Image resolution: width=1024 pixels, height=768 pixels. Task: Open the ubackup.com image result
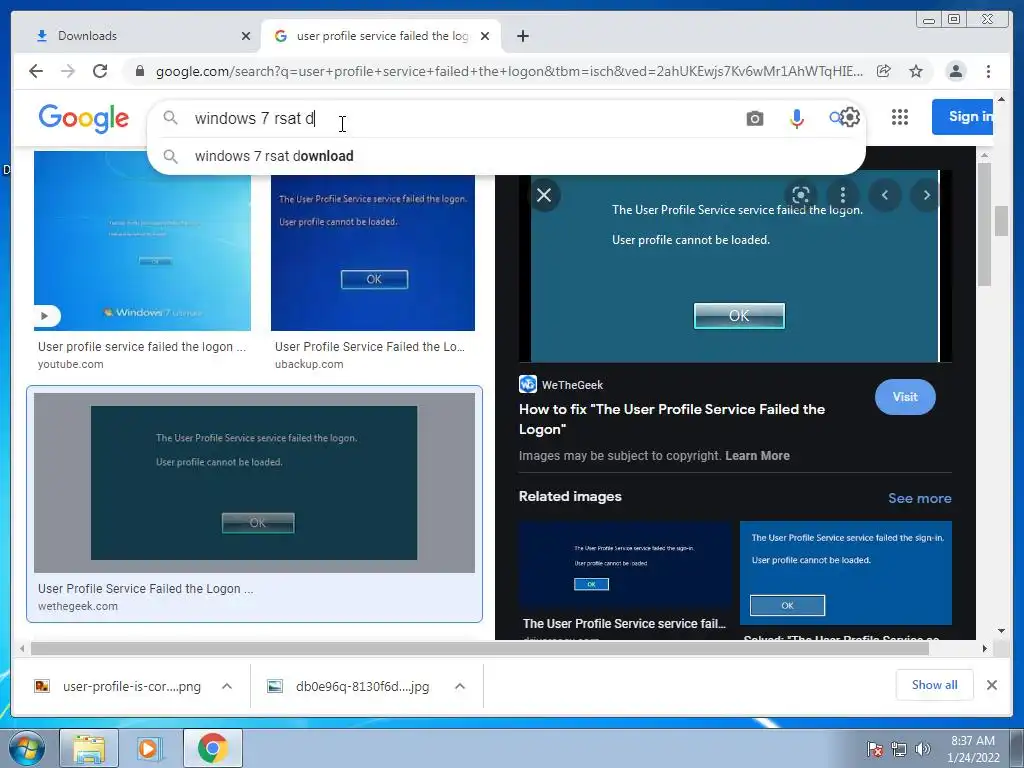click(373, 253)
